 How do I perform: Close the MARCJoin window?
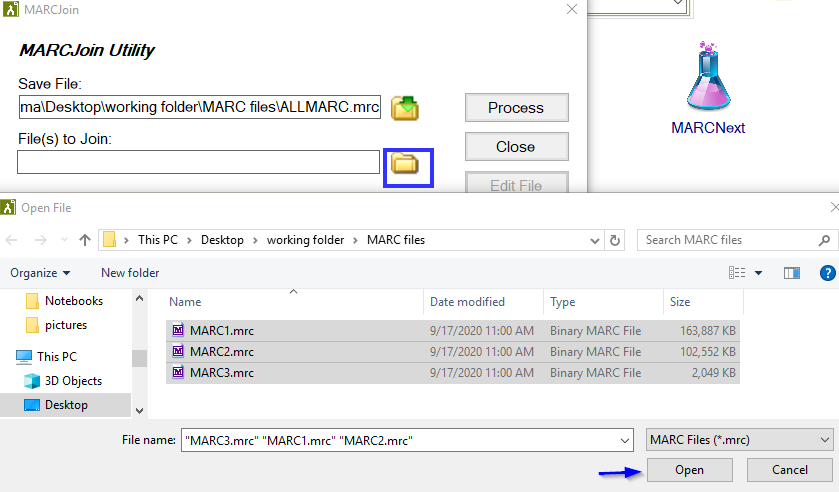pos(571,9)
